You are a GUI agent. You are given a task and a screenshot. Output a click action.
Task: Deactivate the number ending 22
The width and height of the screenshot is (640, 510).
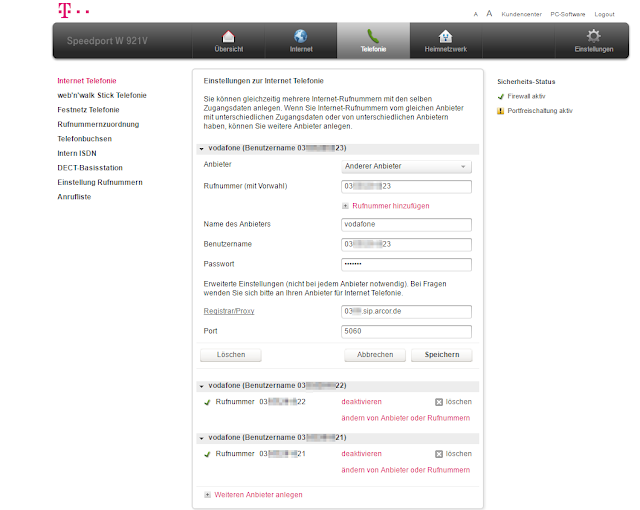point(362,402)
